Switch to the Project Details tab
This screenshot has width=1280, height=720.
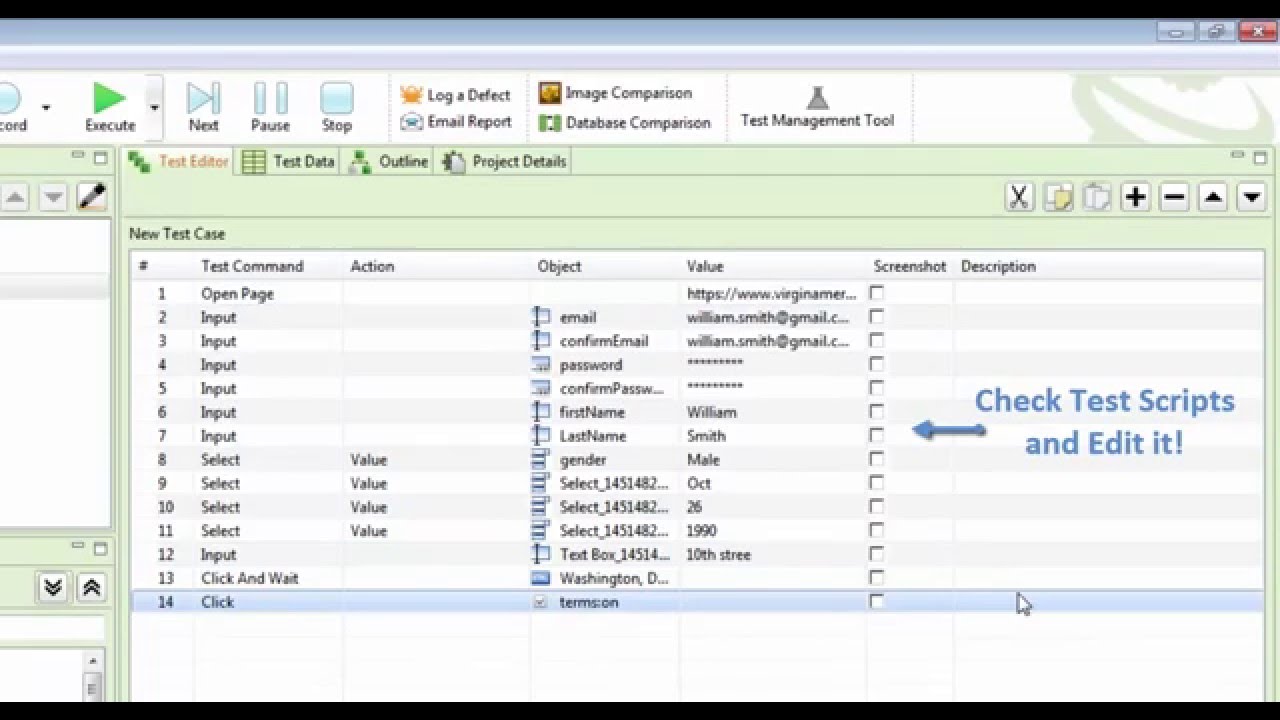tap(505, 162)
